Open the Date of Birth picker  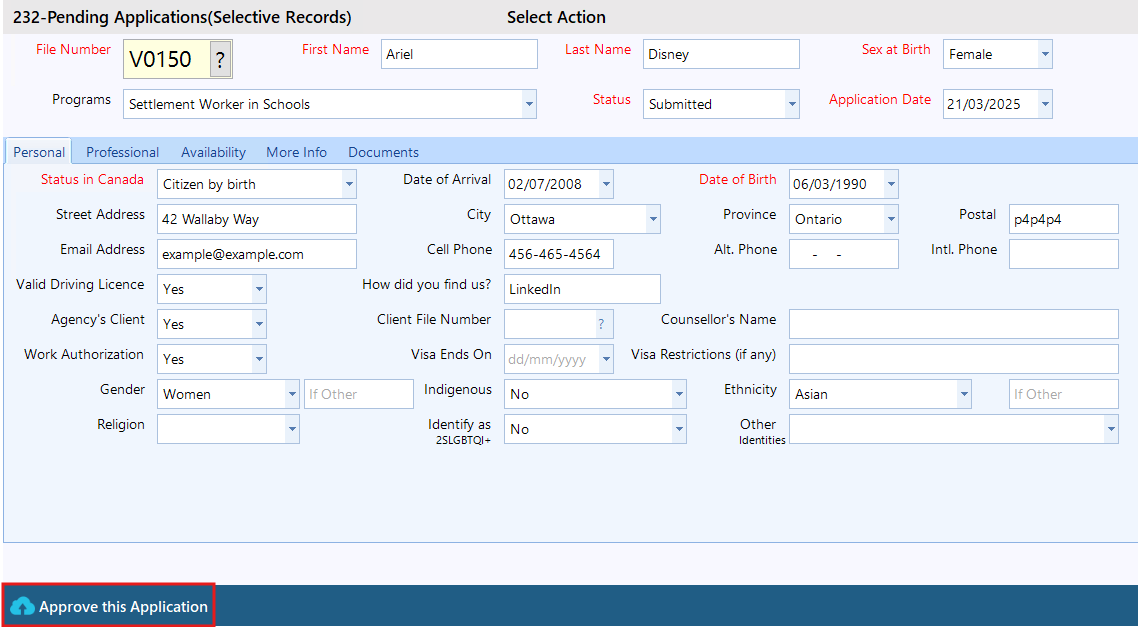point(891,184)
